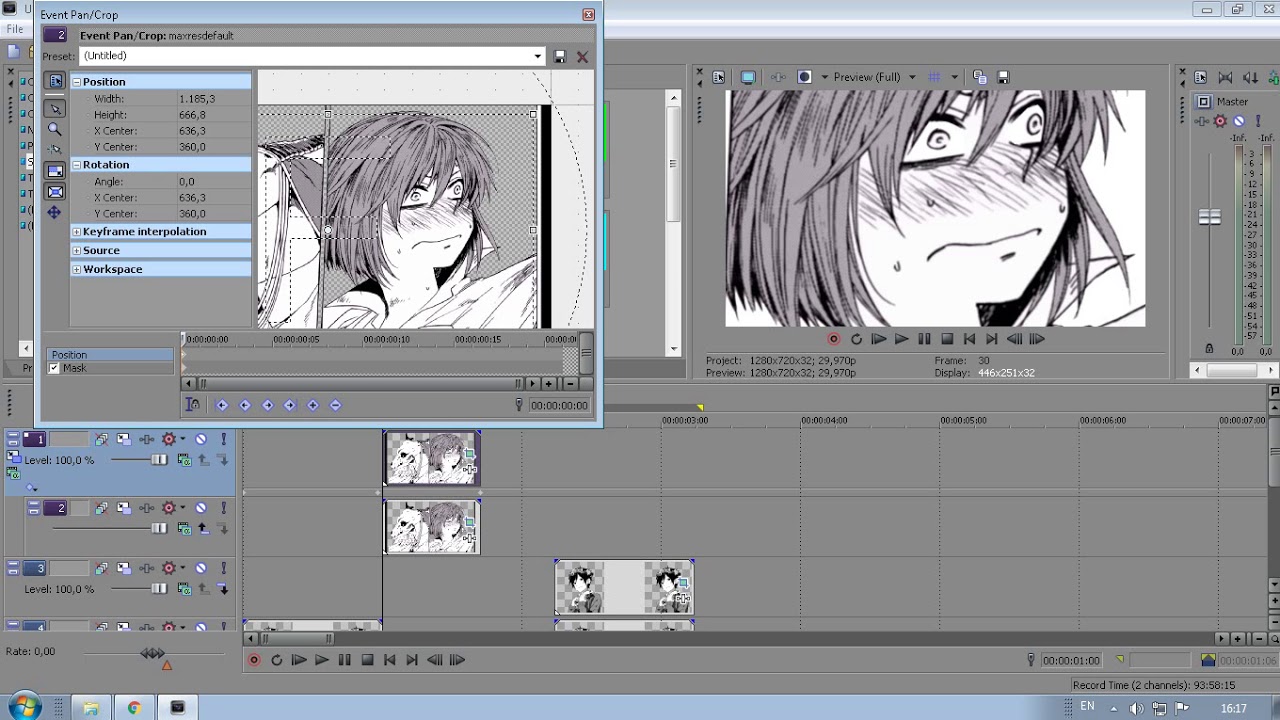Bypass motion blur on track 1
The width and height of the screenshot is (1280, 720).
[101, 439]
